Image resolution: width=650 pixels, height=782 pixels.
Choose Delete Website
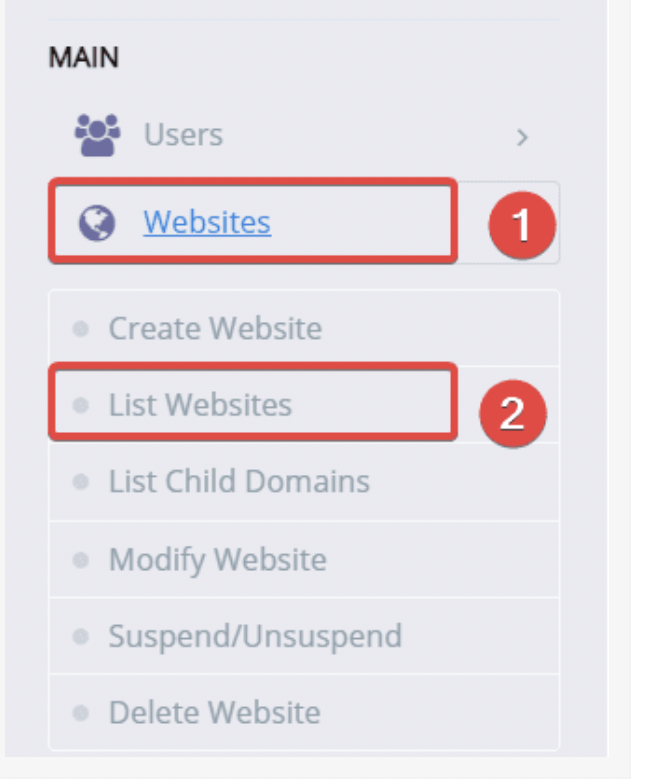[x=215, y=713]
